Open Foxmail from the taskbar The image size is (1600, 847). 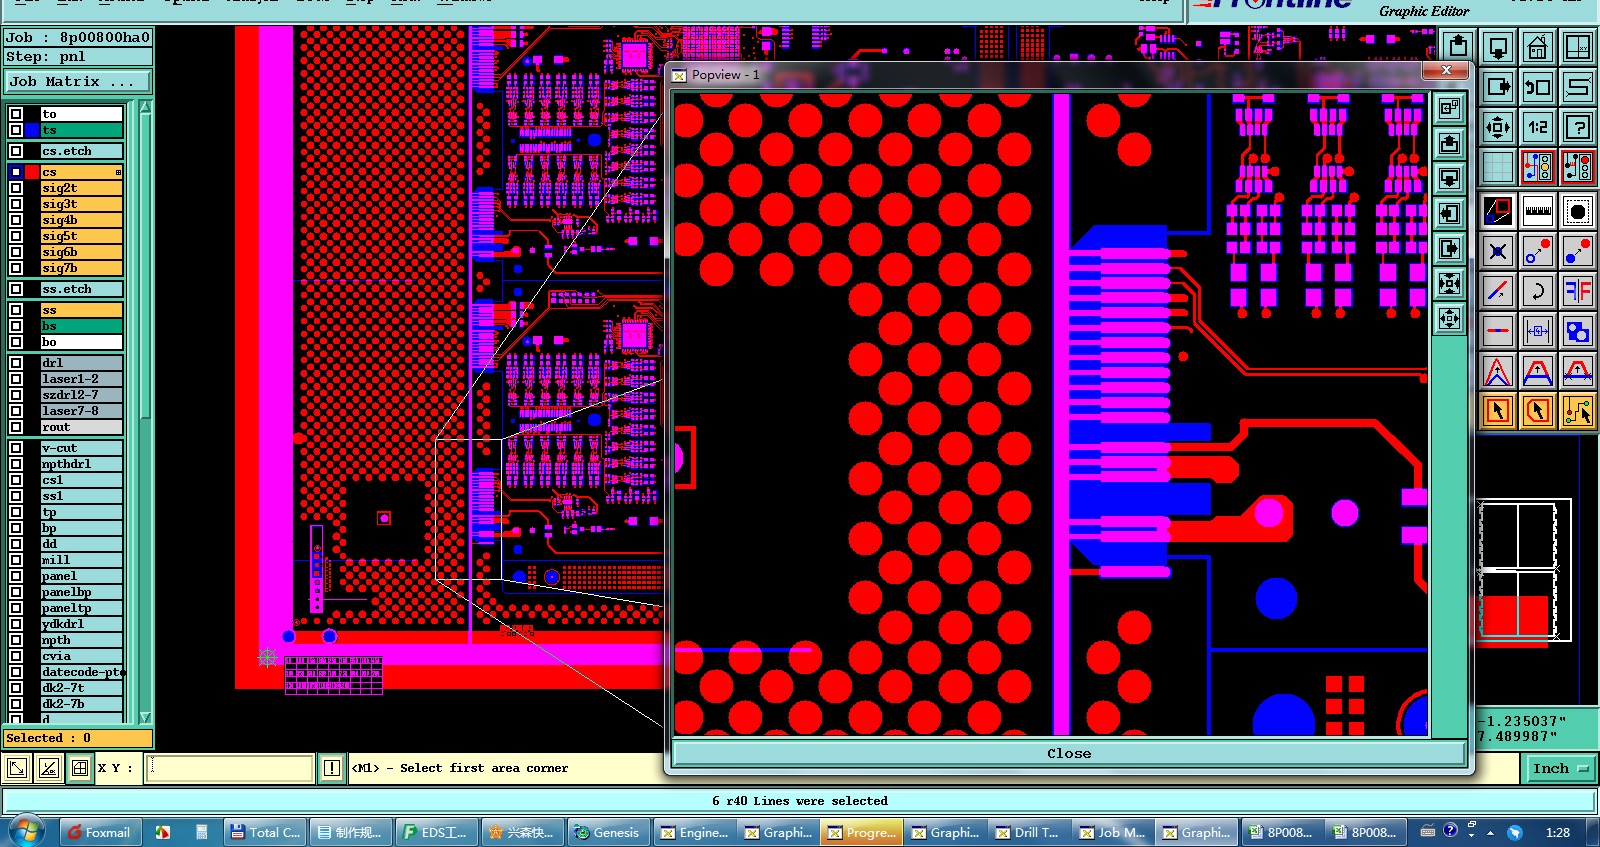99,832
